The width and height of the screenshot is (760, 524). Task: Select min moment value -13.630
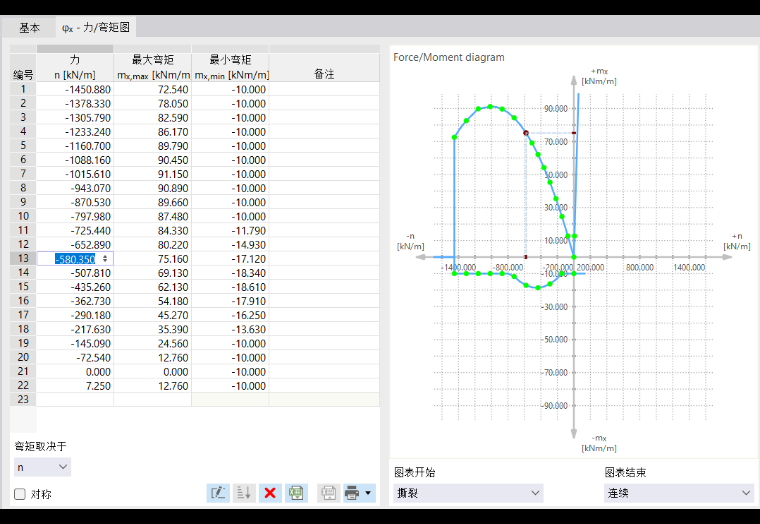coord(231,329)
